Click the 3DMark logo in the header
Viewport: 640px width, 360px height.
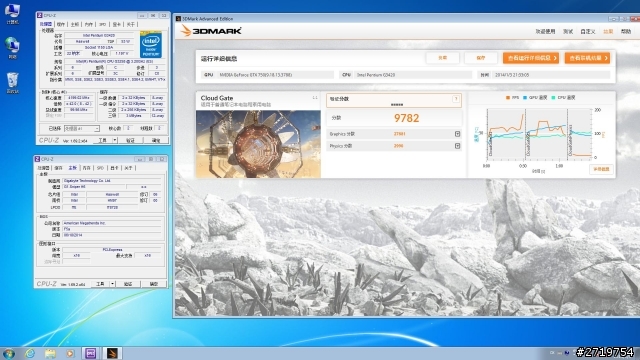211,31
